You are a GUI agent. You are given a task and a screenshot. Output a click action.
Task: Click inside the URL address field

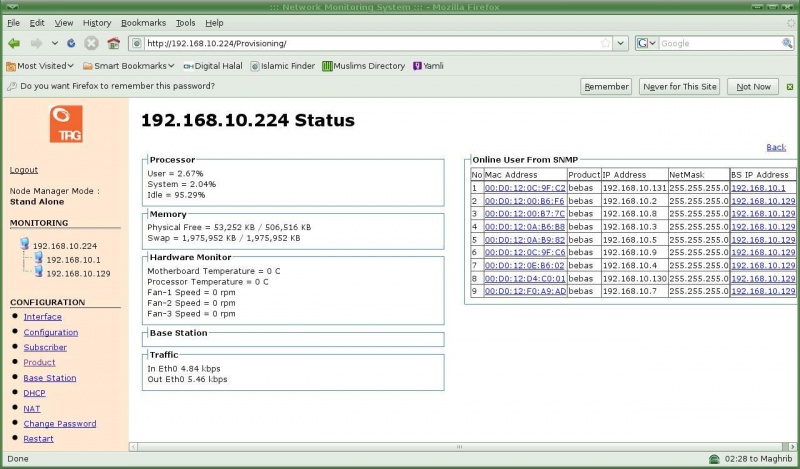tap(370, 44)
